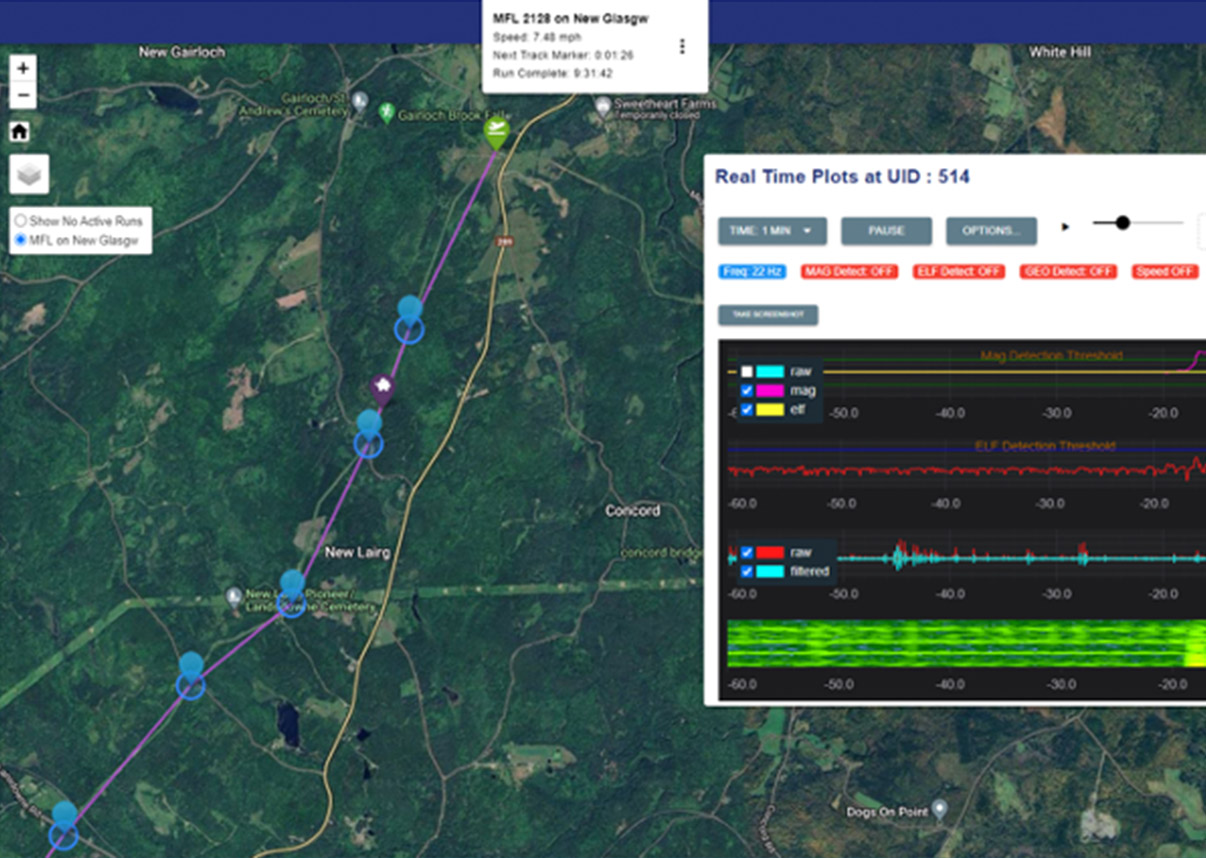The width and height of the screenshot is (1206, 858).
Task: Open the MFL 2128 popup kebab menu
Action: point(682,46)
